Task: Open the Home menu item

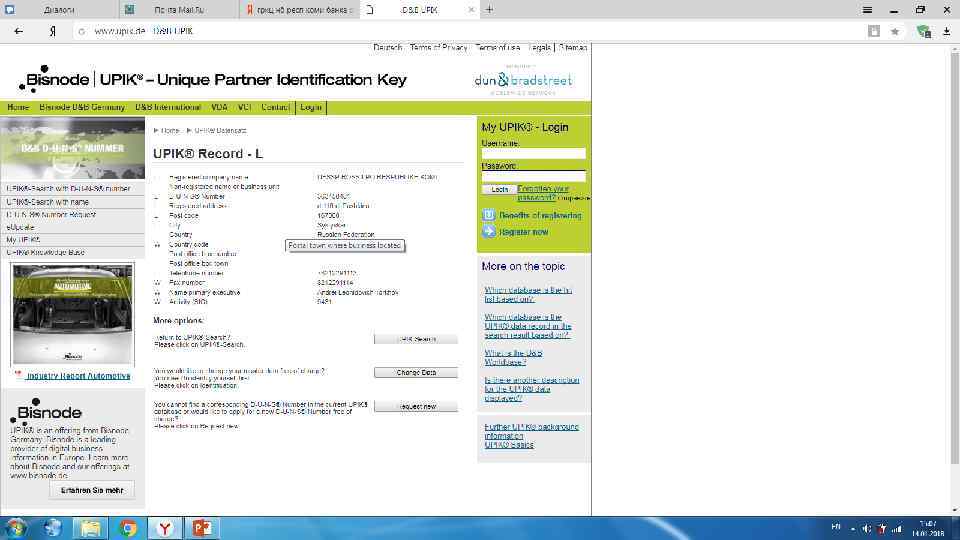Action: tap(18, 107)
